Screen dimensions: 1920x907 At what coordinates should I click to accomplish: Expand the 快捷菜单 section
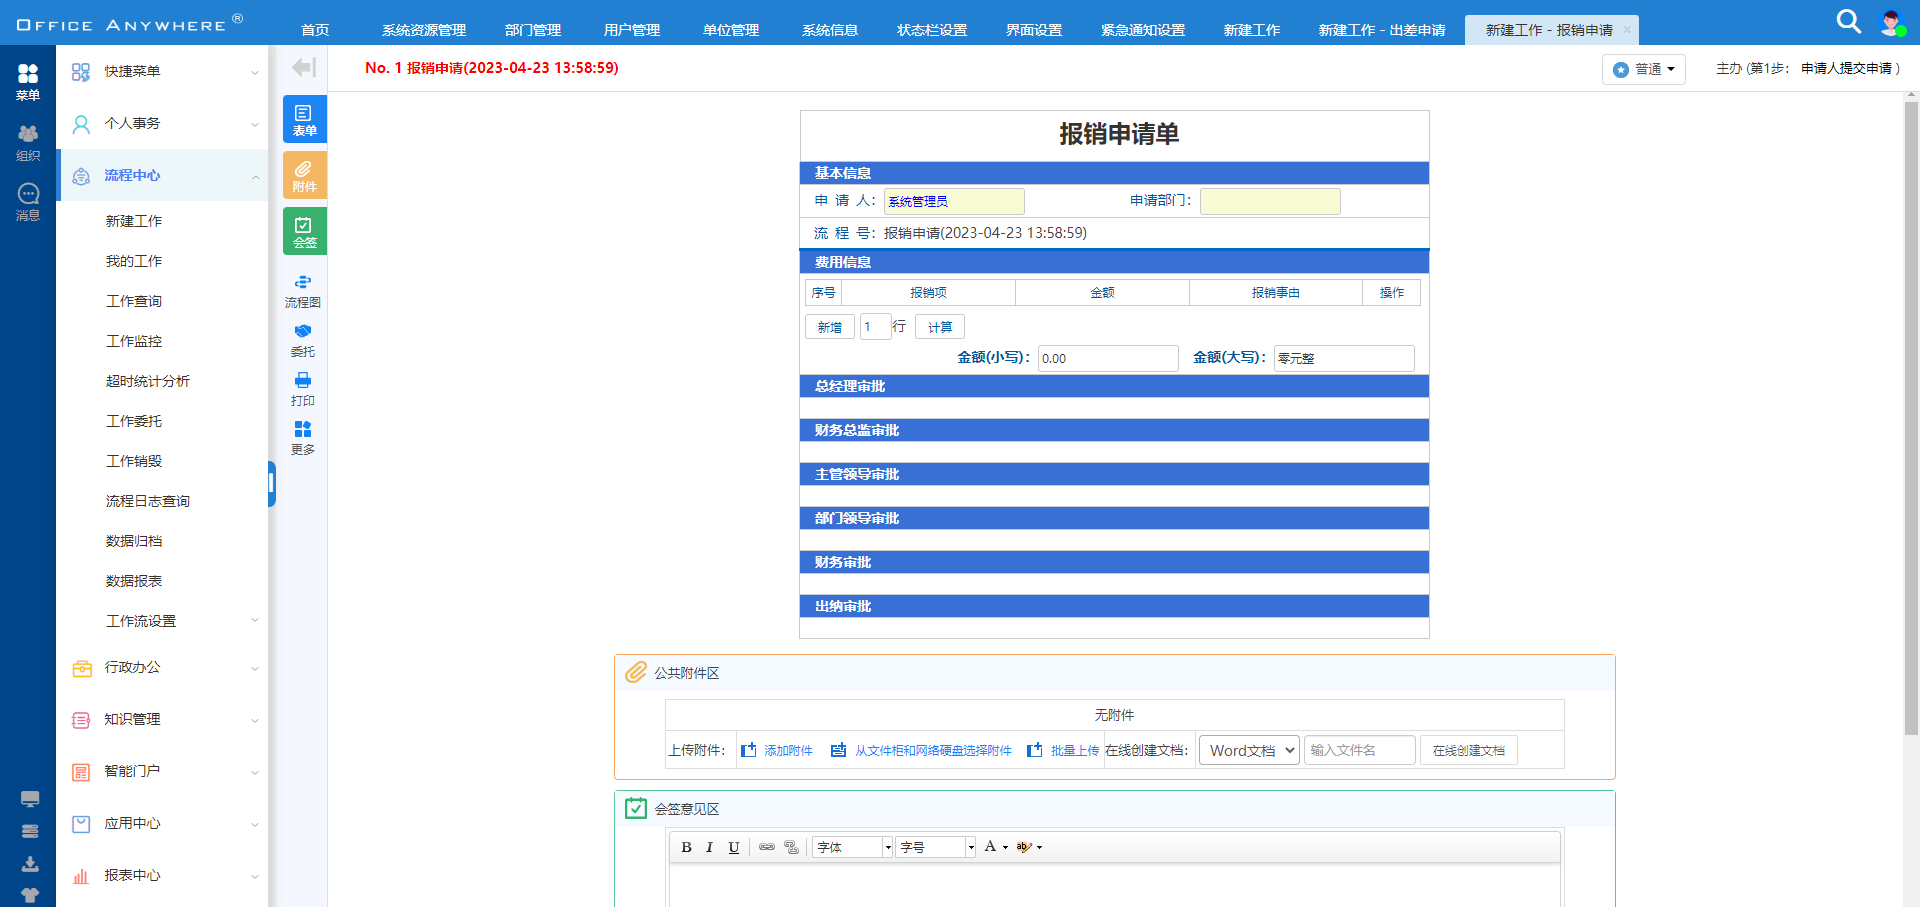coord(164,72)
